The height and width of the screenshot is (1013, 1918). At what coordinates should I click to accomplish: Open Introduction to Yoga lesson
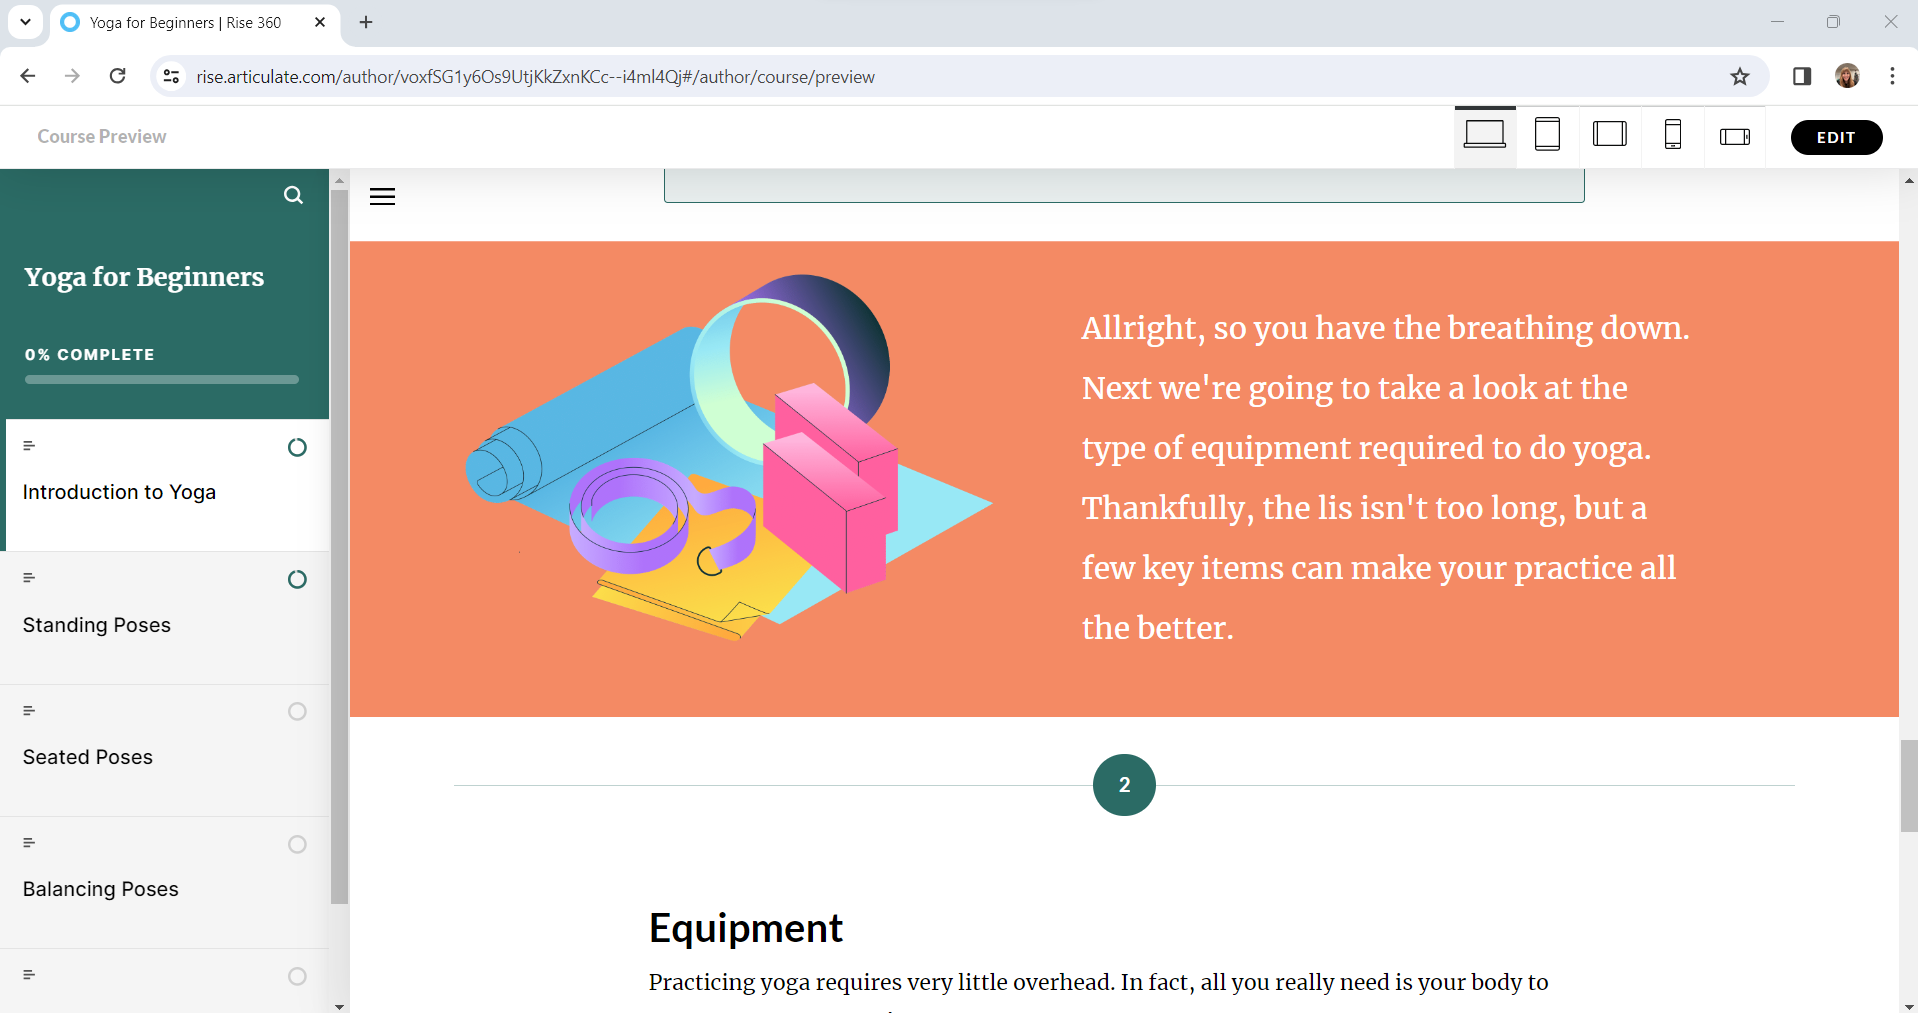(167, 485)
